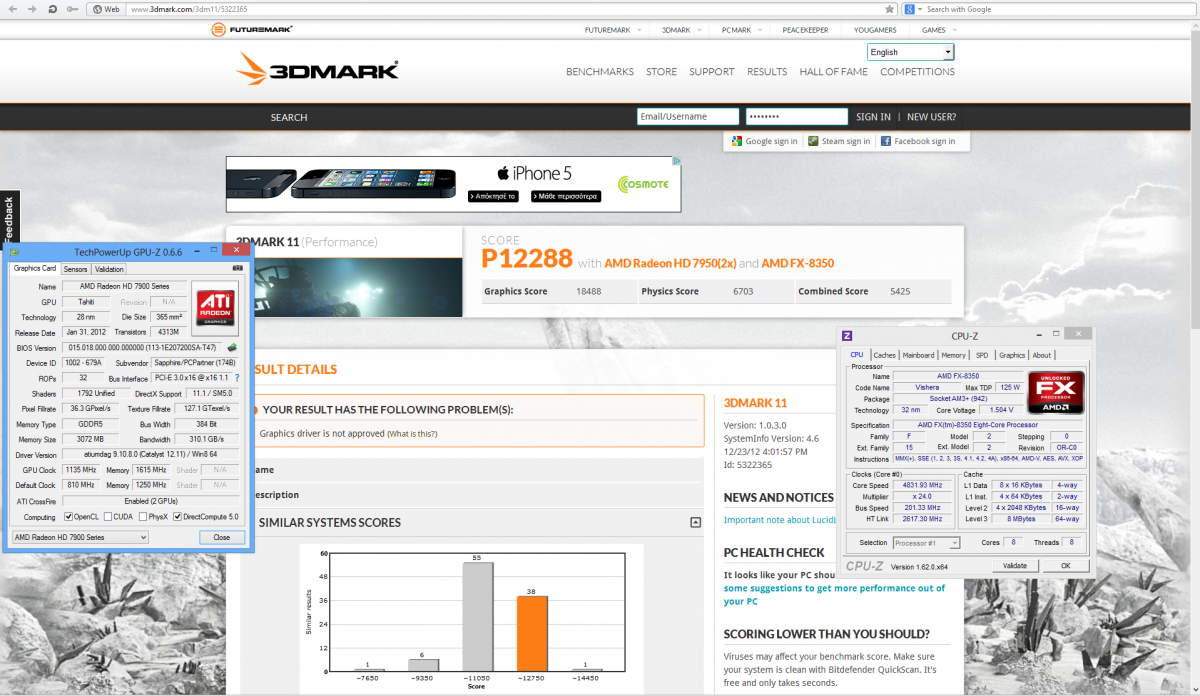Open About tab in CPU-Z
The height and width of the screenshot is (696, 1200).
click(x=1042, y=355)
